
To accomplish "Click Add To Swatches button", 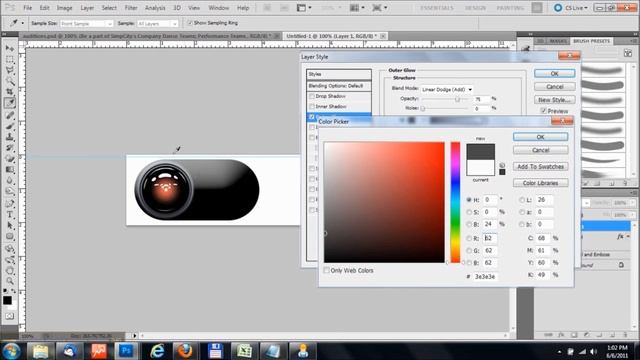I will (540, 167).
